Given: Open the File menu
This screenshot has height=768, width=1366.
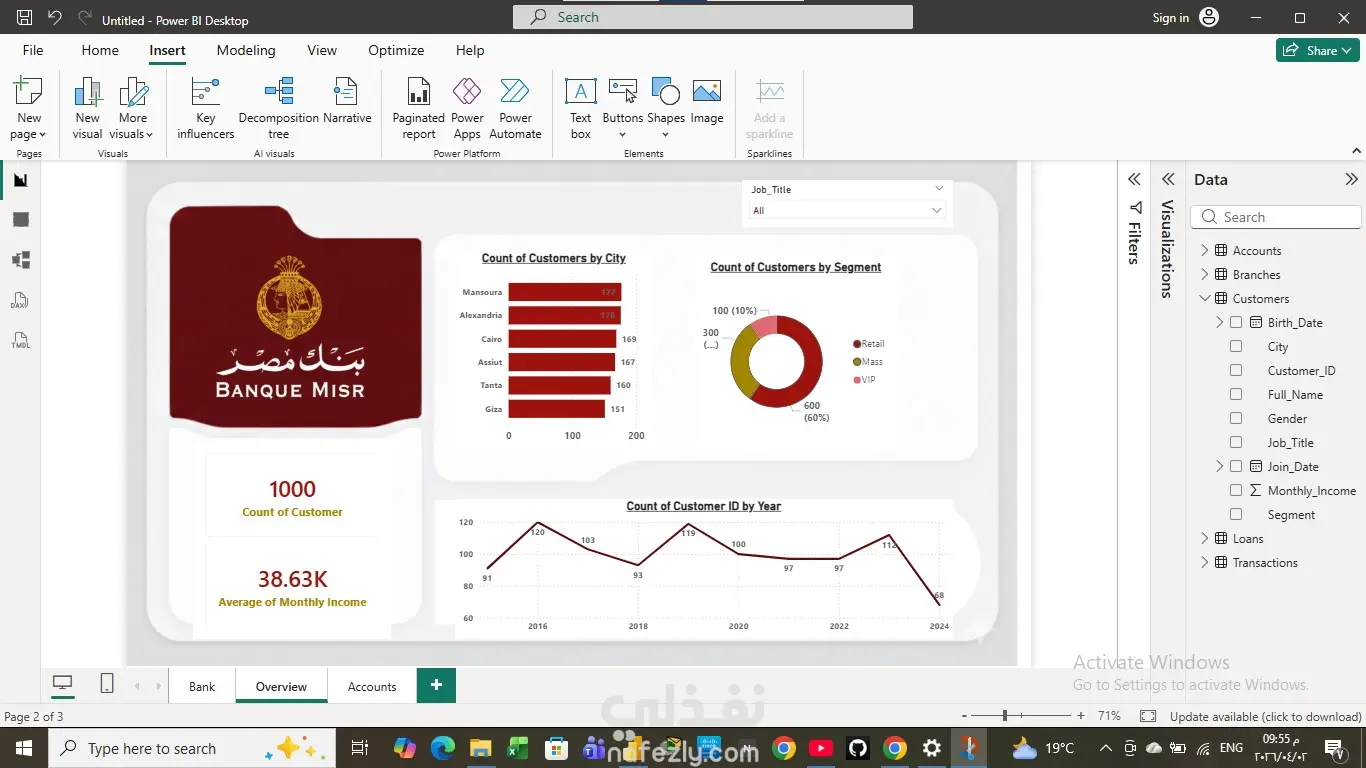Looking at the screenshot, I should coord(33,50).
